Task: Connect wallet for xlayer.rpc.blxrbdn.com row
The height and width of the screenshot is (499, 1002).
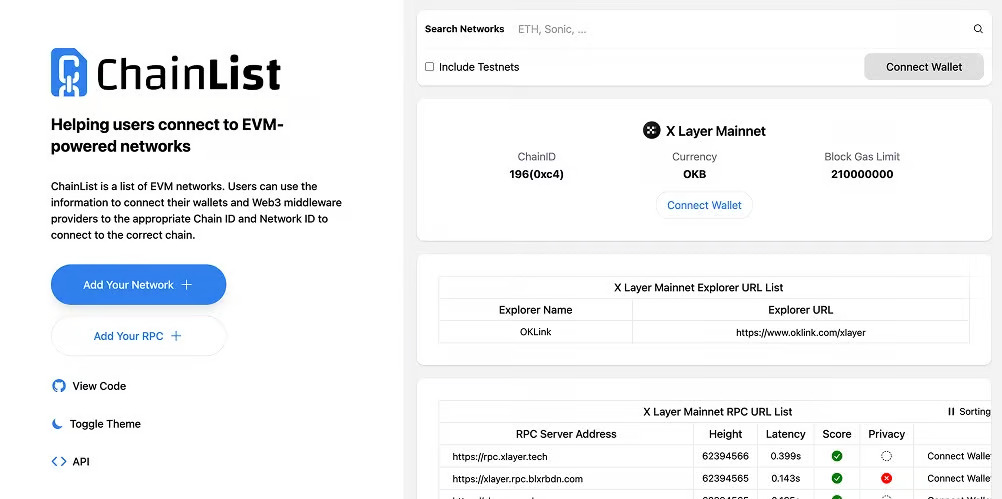Action: pos(959,479)
